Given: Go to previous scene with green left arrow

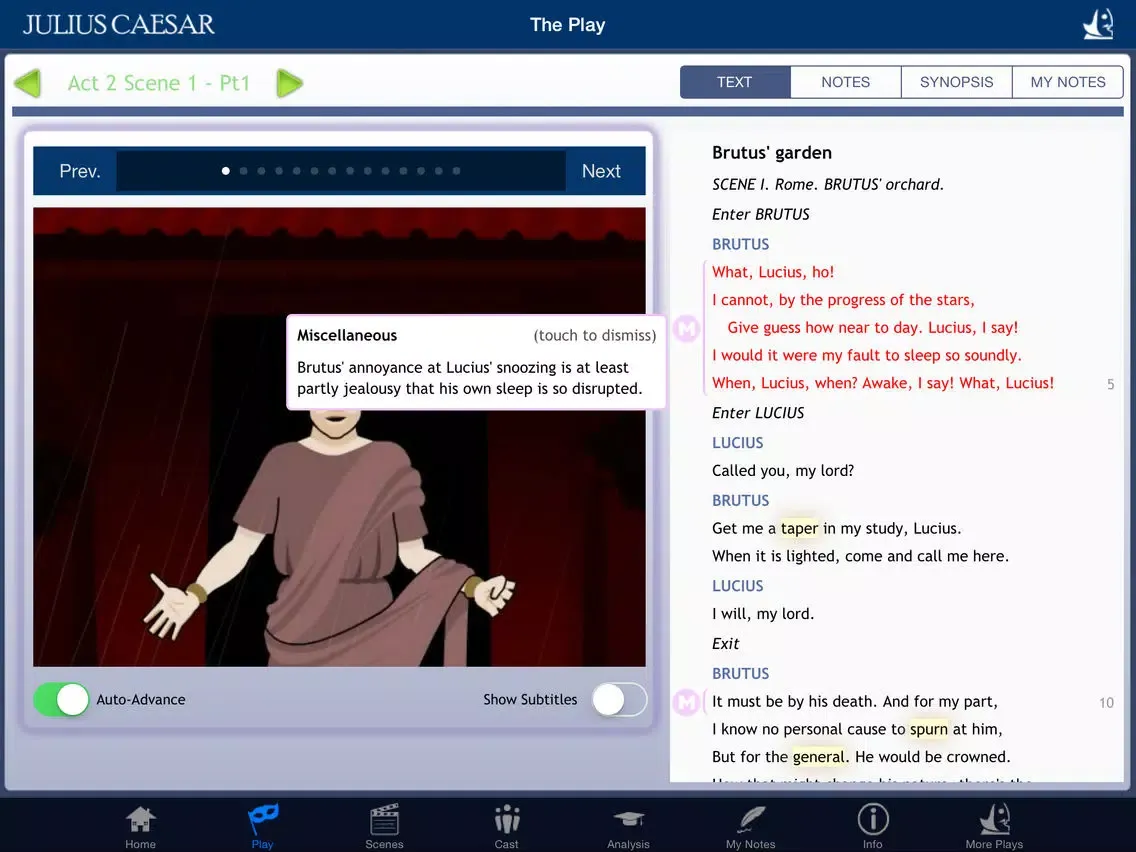Looking at the screenshot, I should [x=28, y=83].
